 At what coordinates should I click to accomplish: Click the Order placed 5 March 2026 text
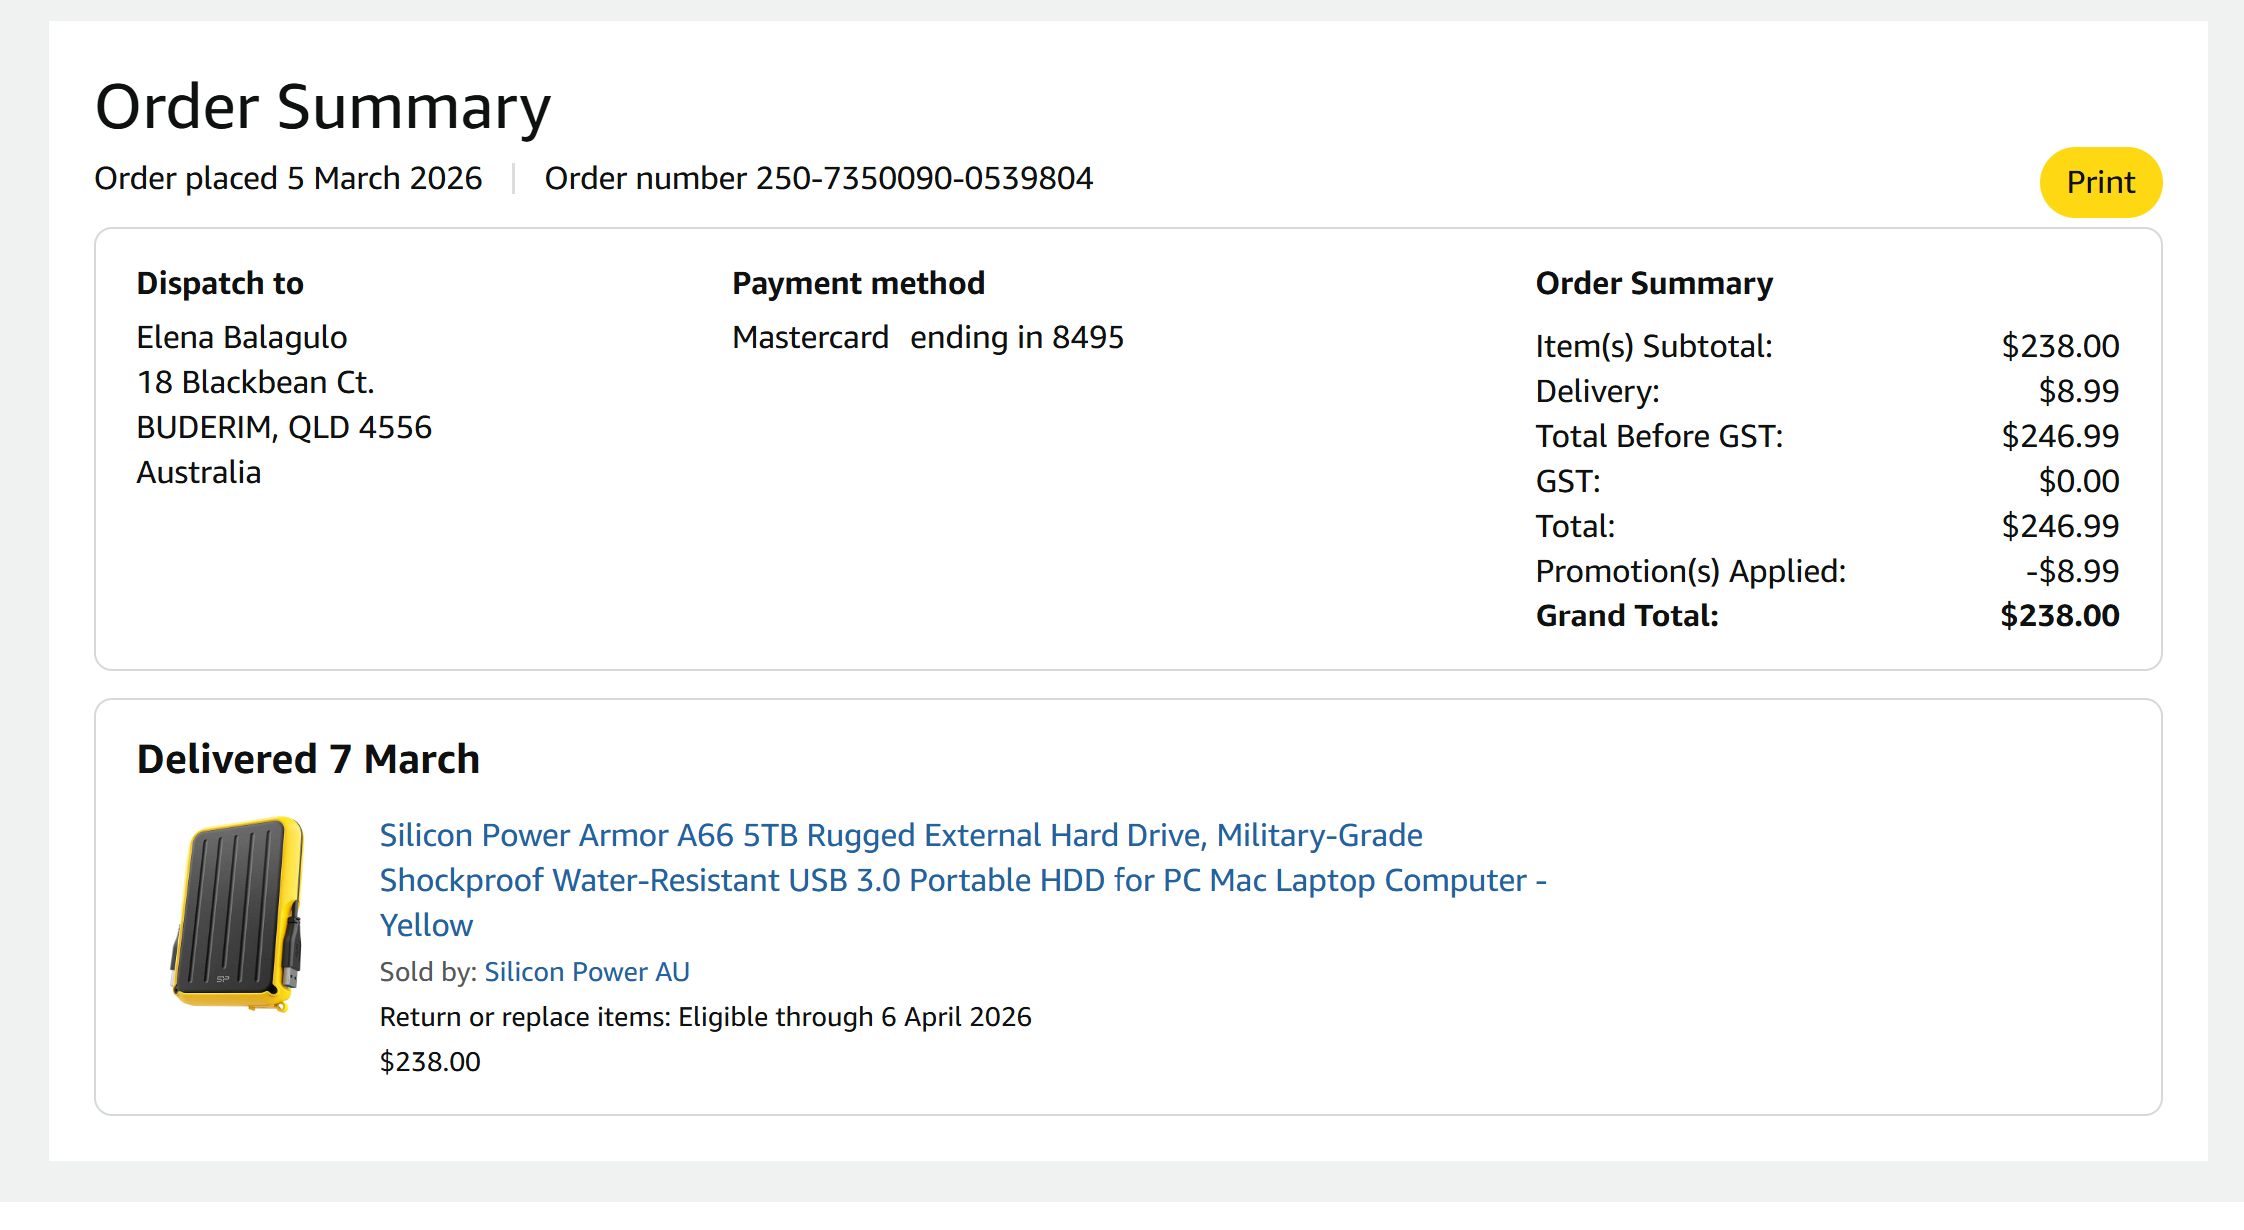[x=288, y=178]
